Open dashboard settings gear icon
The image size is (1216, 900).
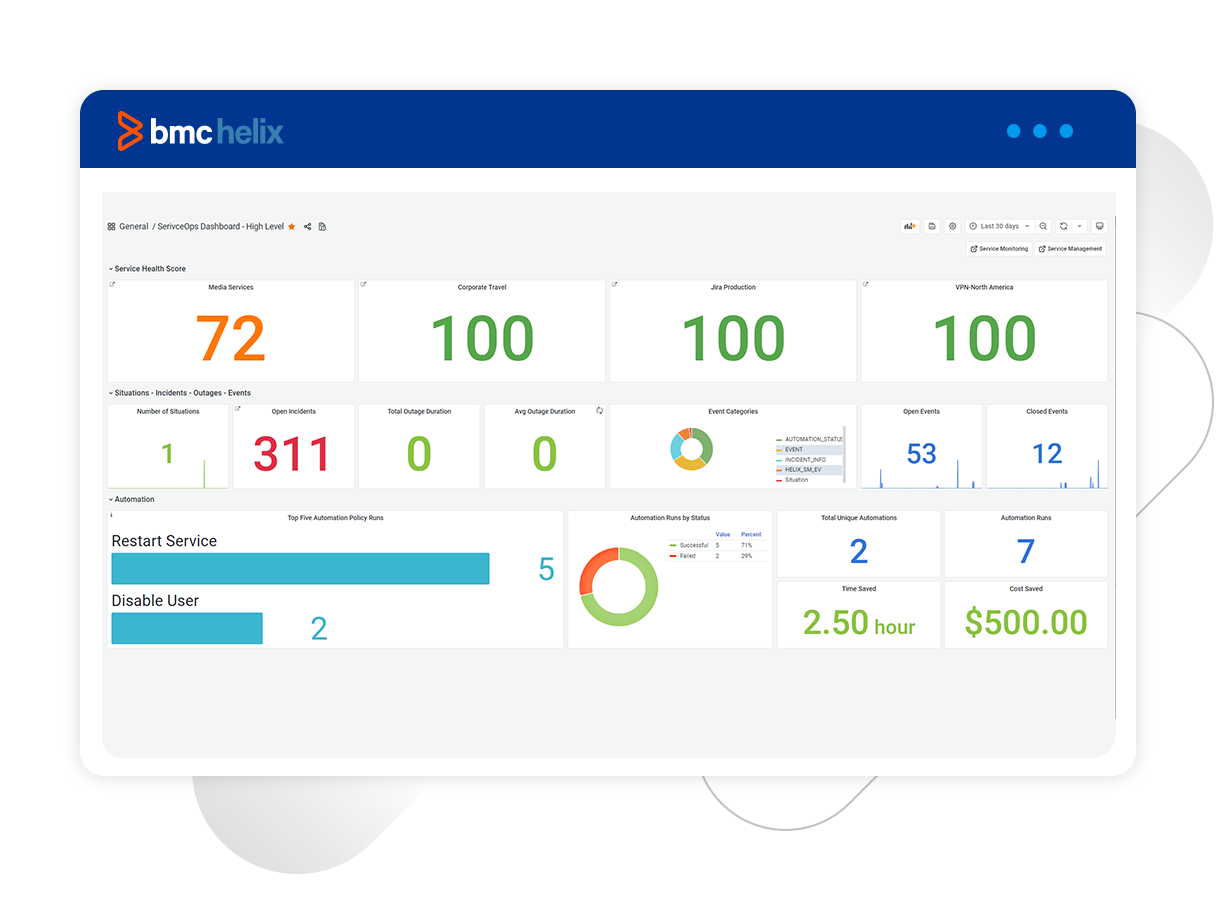pyautogui.click(x=952, y=227)
